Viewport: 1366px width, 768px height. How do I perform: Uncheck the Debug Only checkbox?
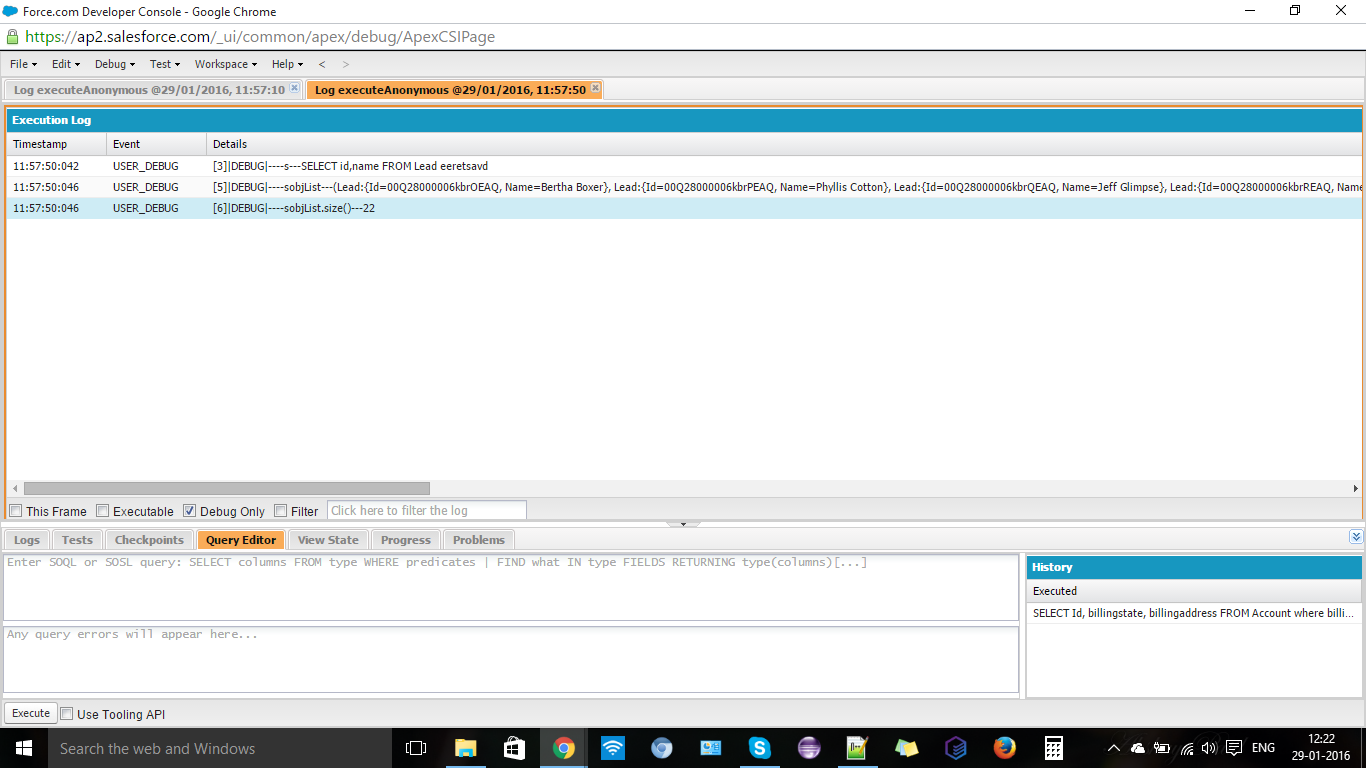[x=190, y=511]
